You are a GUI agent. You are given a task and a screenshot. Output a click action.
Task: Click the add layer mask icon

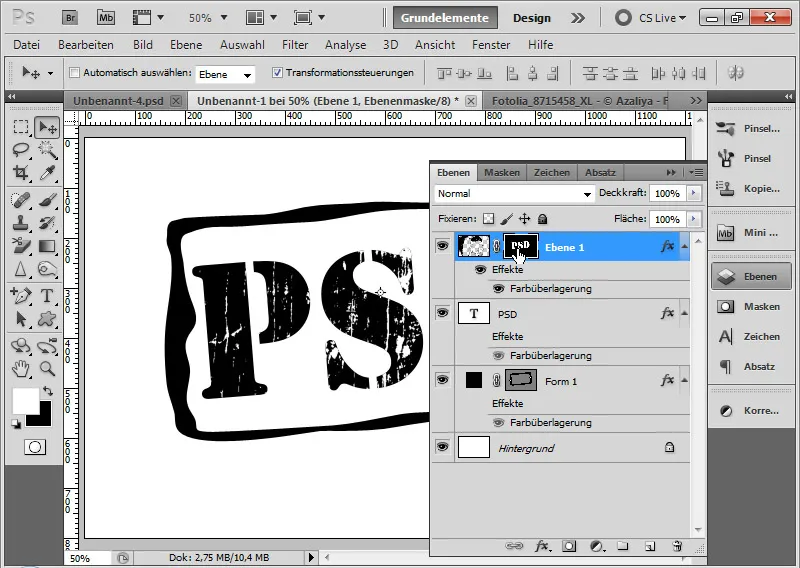(x=568, y=546)
